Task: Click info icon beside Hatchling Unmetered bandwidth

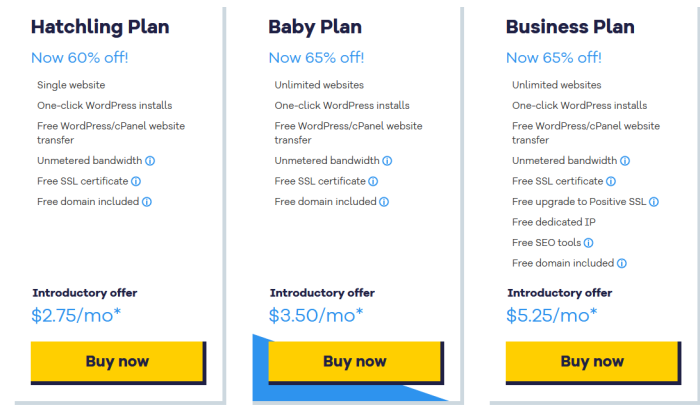Action: 150,161
